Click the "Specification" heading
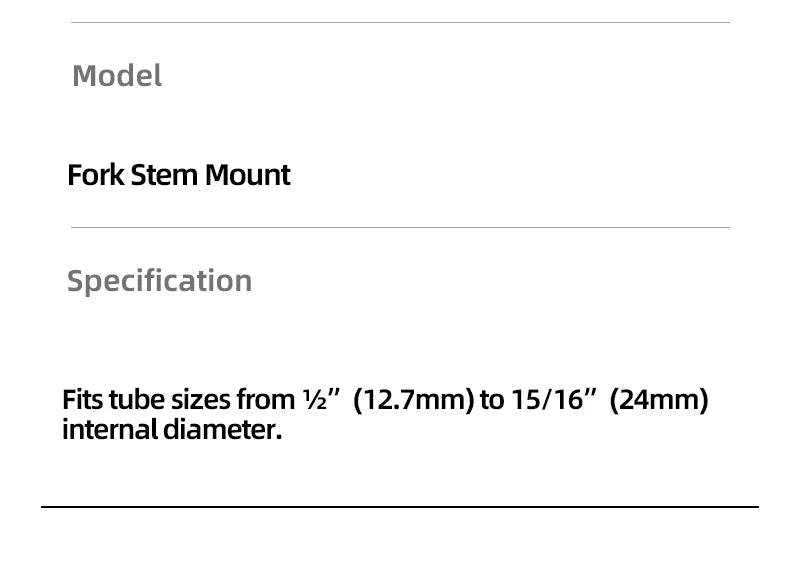Screen dimensions: 800x574 (159, 281)
